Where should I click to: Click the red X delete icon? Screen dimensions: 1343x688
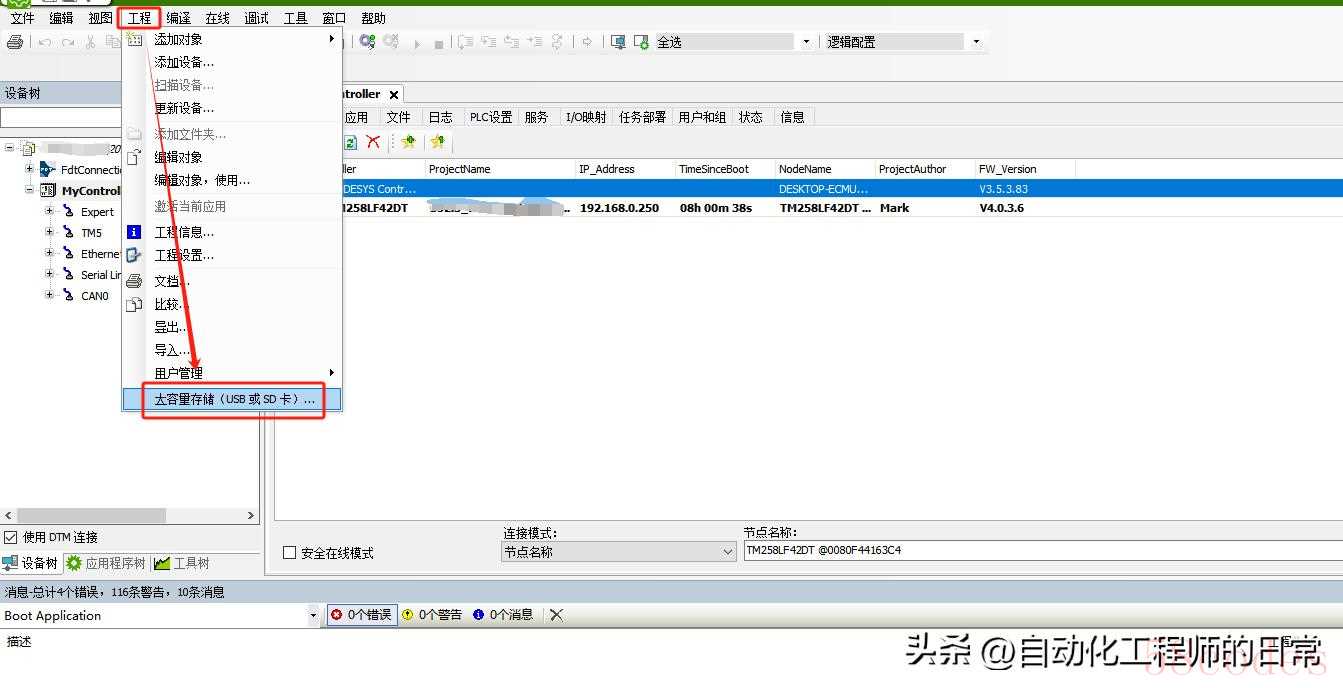pos(373,143)
